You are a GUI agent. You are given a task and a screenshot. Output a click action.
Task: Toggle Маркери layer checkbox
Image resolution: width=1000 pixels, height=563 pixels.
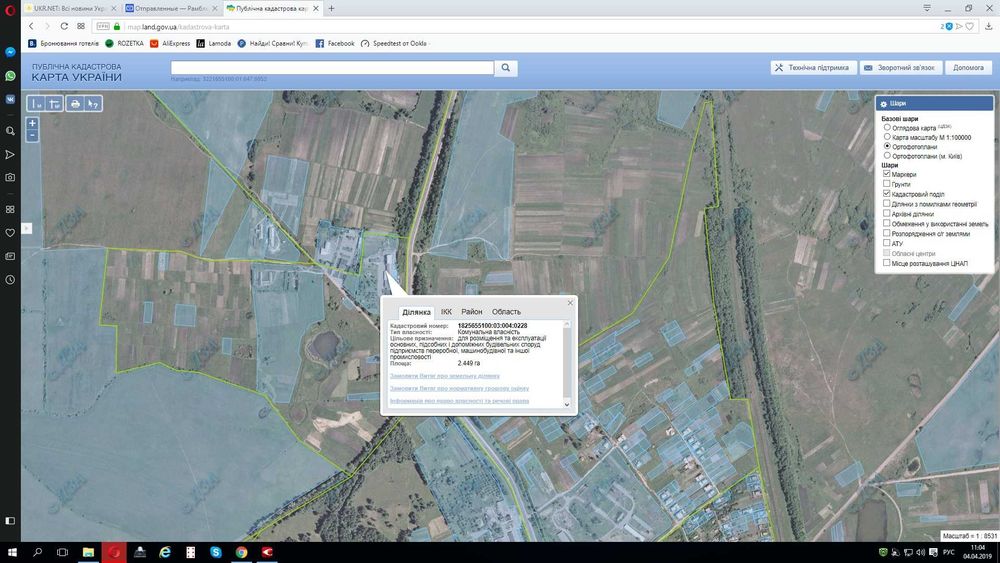pyautogui.click(x=886, y=173)
